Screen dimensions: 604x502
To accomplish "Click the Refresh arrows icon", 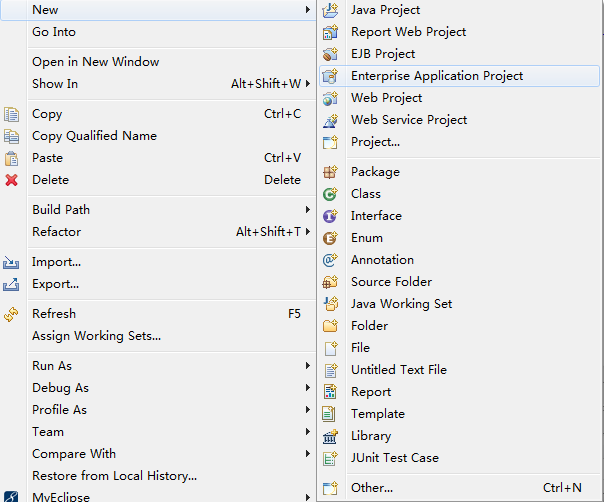I will [x=11, y=314].
